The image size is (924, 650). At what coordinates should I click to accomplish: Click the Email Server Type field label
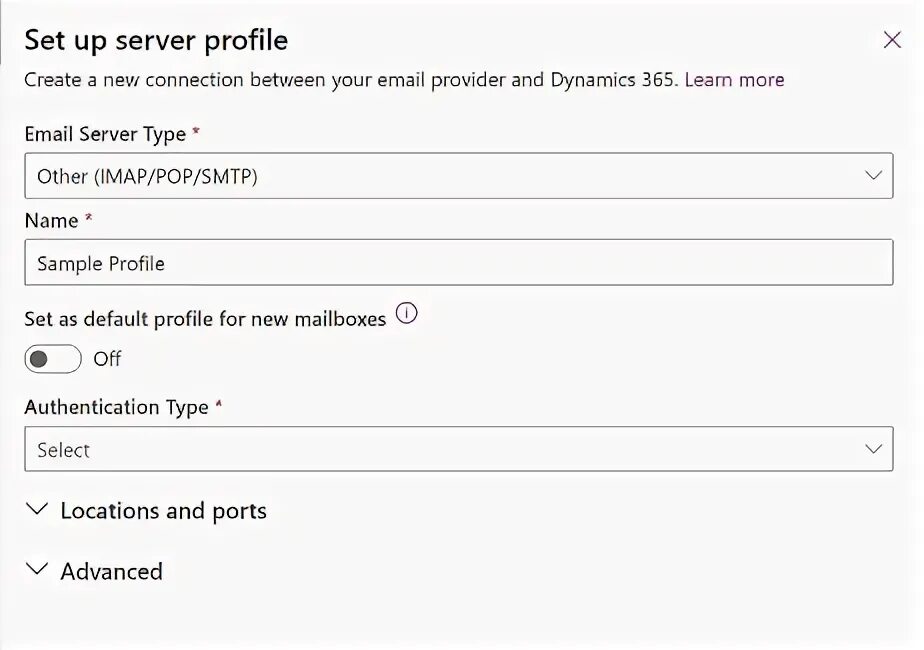tap(105, 134)
